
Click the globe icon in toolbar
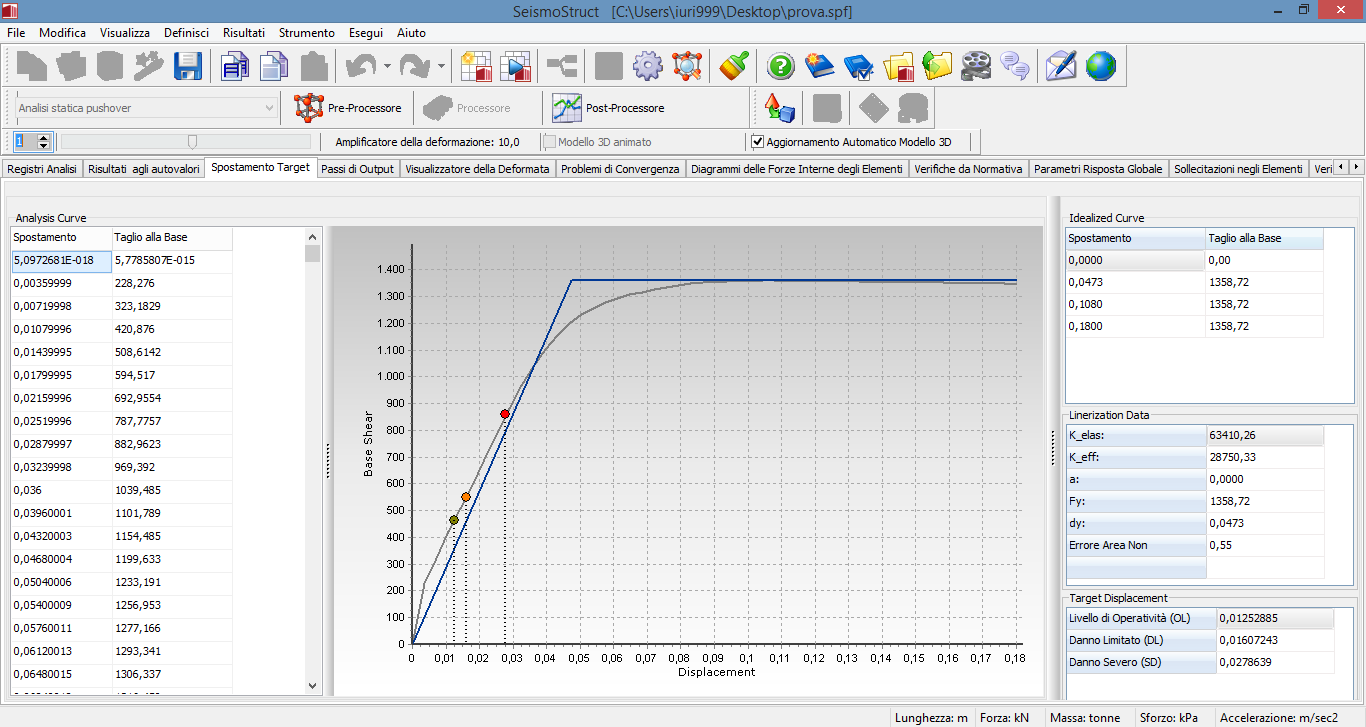tap(1100, 67)
